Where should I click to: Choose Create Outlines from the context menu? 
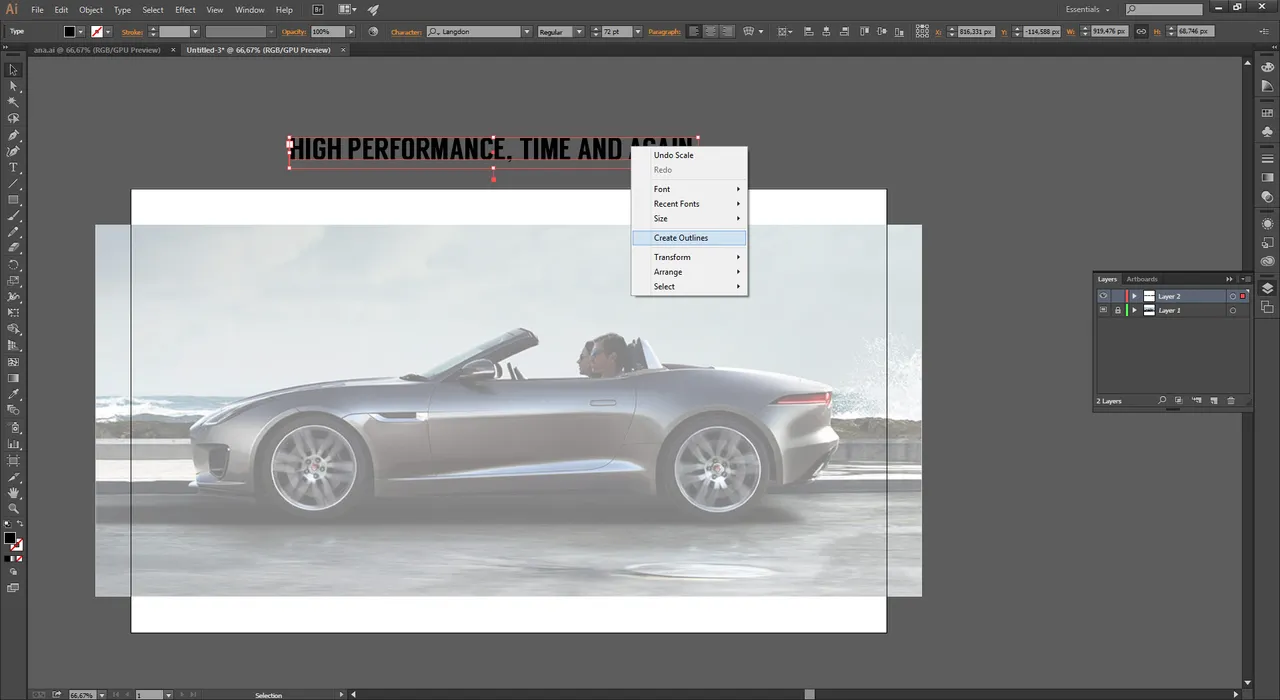tap(689, 238)
